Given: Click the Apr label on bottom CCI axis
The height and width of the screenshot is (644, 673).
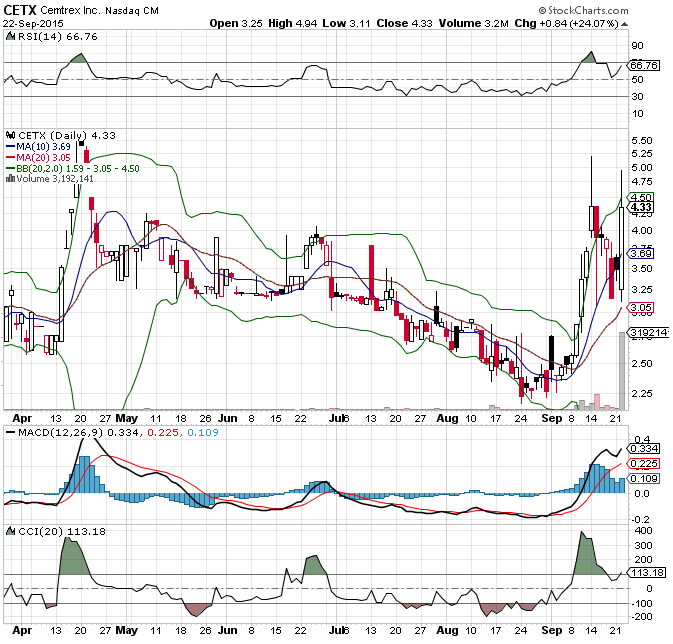Looking at the screenshot, I should pyautogui.click(x=22, y=630).
